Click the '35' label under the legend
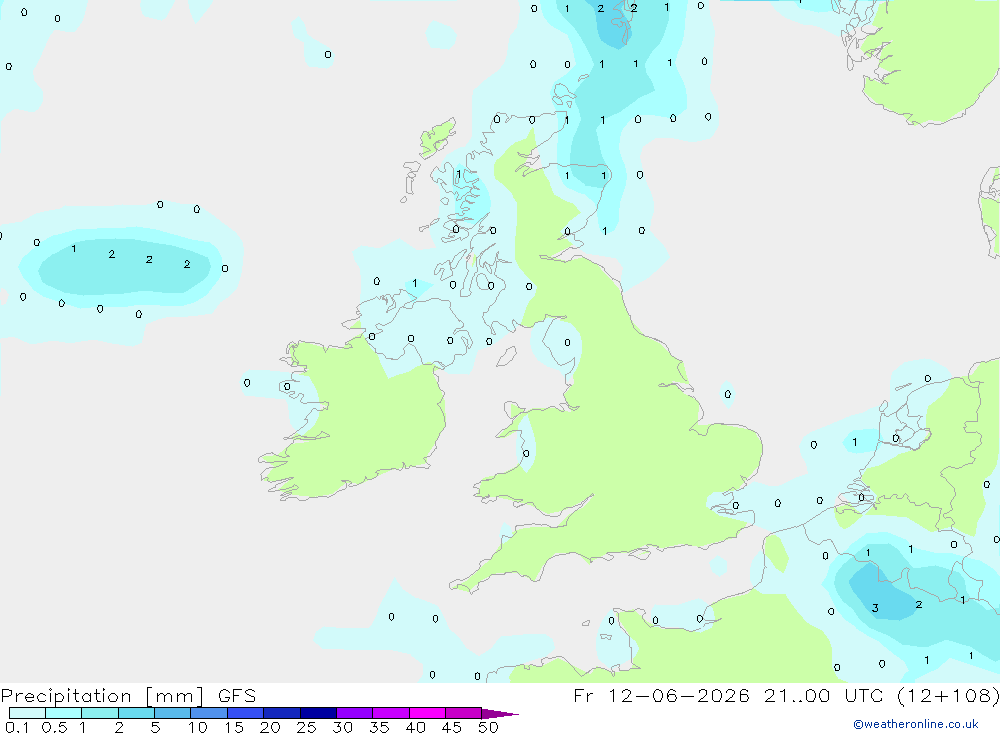Viewport: 1000px width, 733px height. point(379,727)
